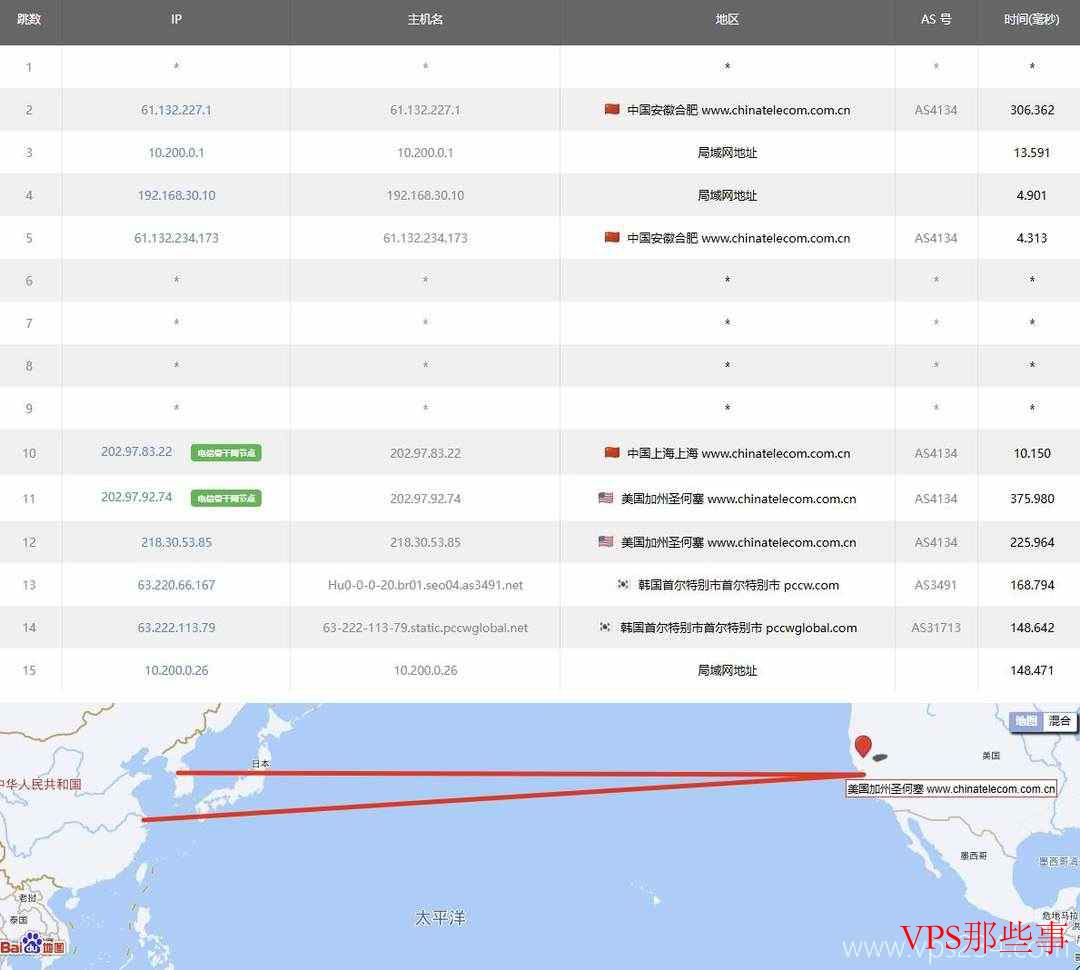Click map tooltip 美国加州圣何塞 www.chinatelecom.com.cn

pyautogui.click(x=951, y=789)
